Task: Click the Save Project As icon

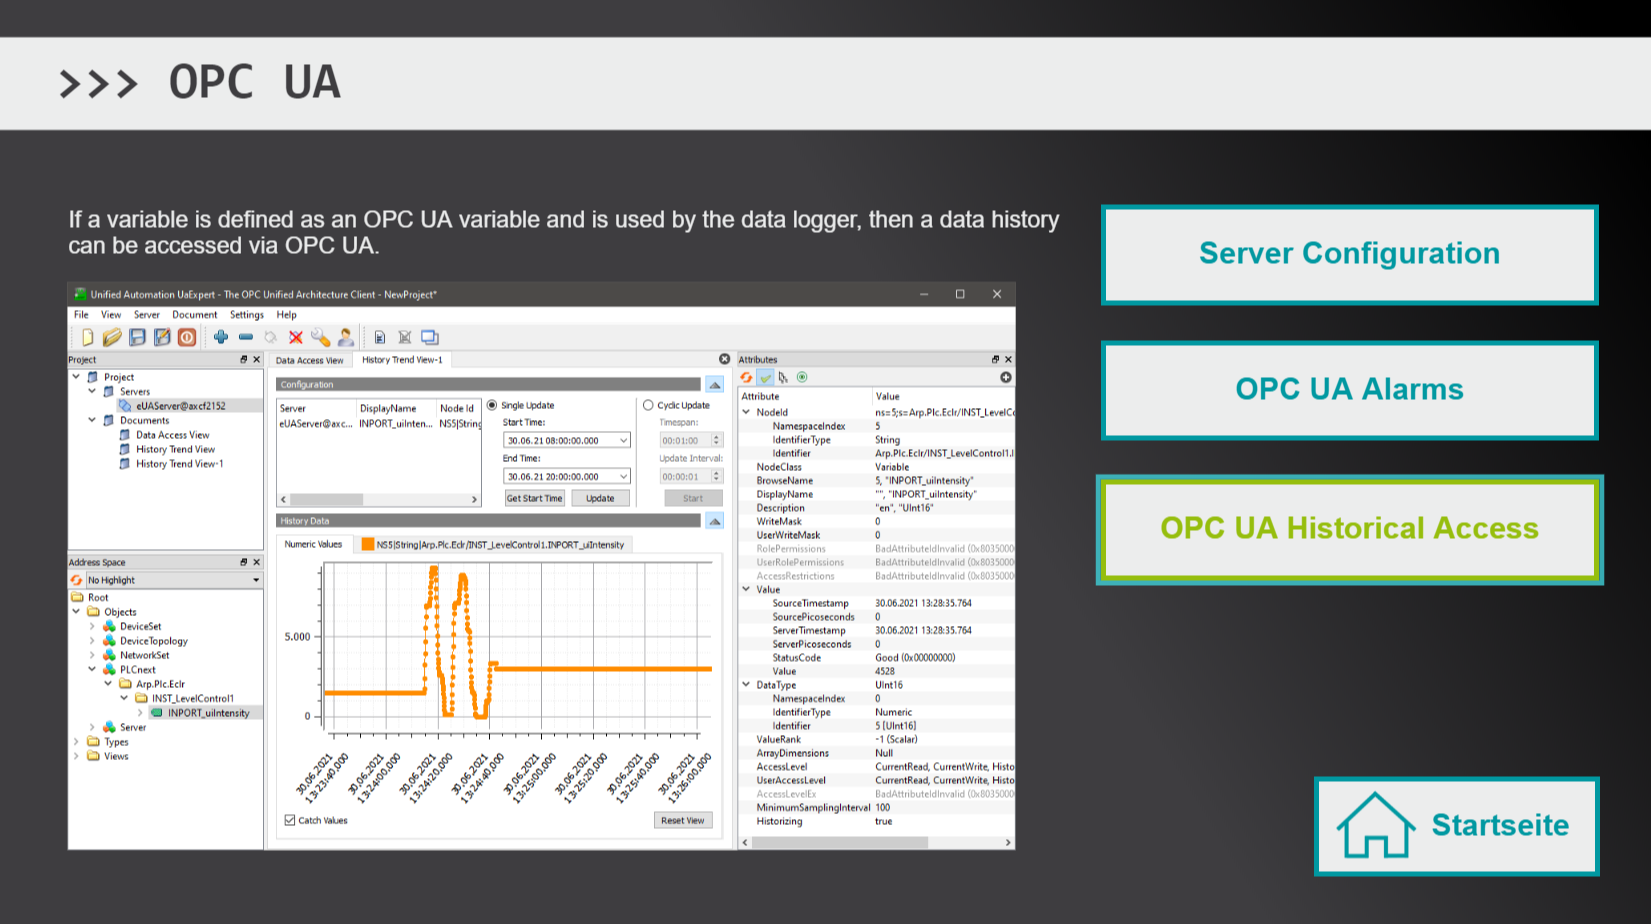Action: [x=162, y=337]
